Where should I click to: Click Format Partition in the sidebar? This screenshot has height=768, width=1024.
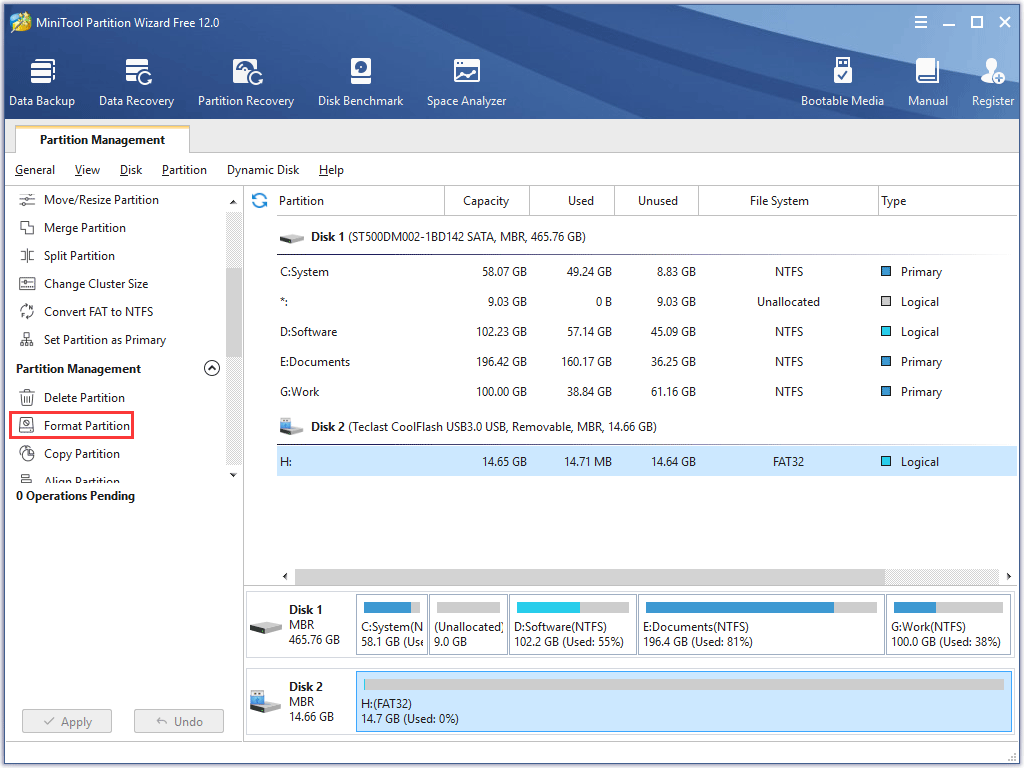tap(86, 426)
